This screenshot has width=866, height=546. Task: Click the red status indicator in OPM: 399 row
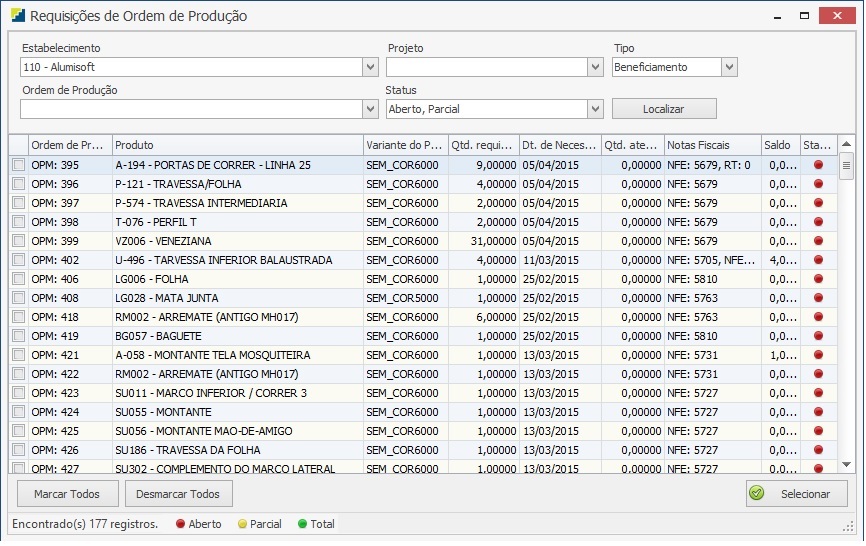point(818,241)
